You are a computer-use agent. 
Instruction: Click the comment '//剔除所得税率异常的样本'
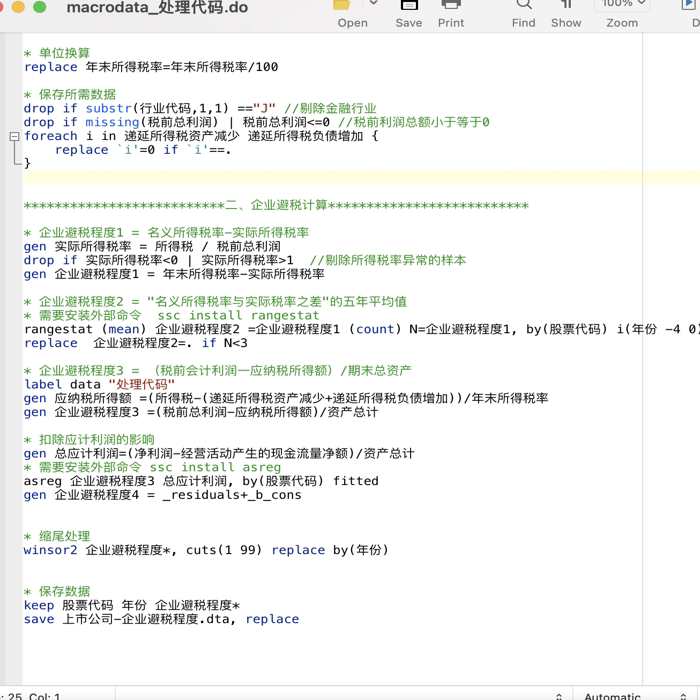click(388, 260)
